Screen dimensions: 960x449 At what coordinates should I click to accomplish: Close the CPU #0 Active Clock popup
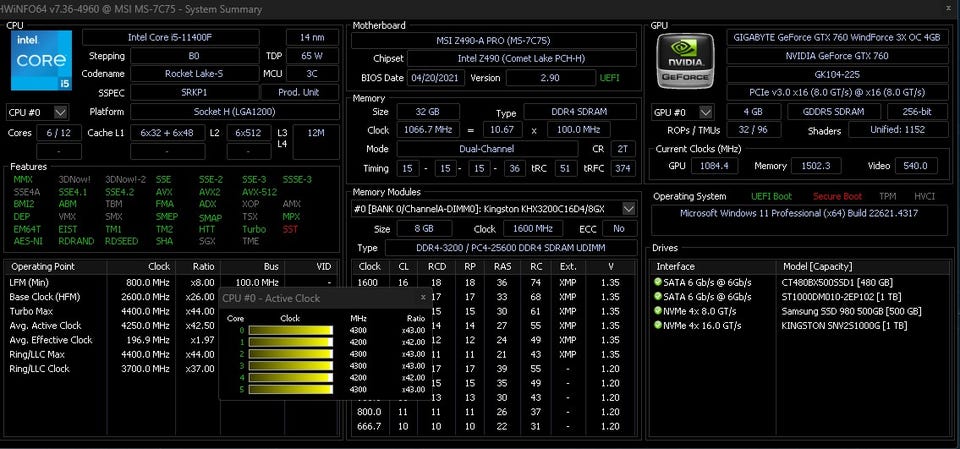click(x=422, y=297)
